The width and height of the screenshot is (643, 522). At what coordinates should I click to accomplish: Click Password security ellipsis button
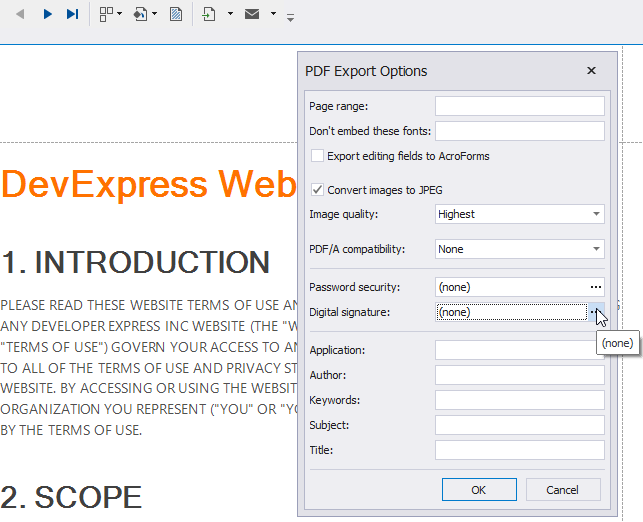click(596, 287)
